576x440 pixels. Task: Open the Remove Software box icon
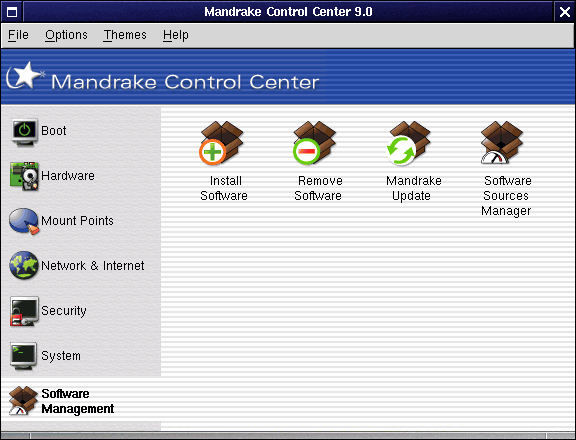click(x=314, y=143)
